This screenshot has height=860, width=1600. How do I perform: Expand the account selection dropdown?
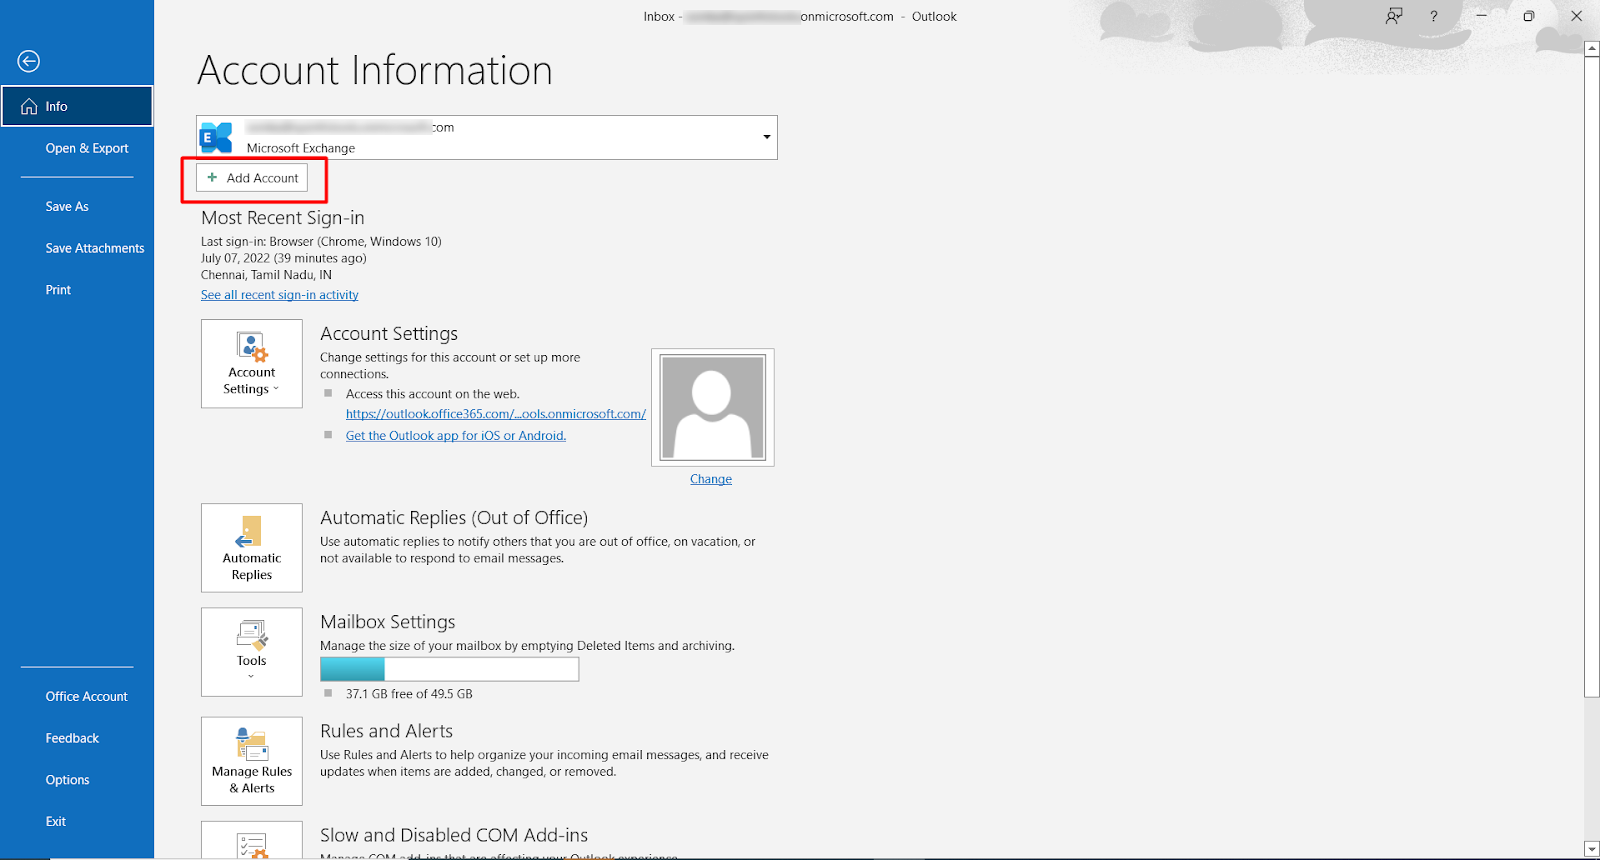[x=766, y=137]
